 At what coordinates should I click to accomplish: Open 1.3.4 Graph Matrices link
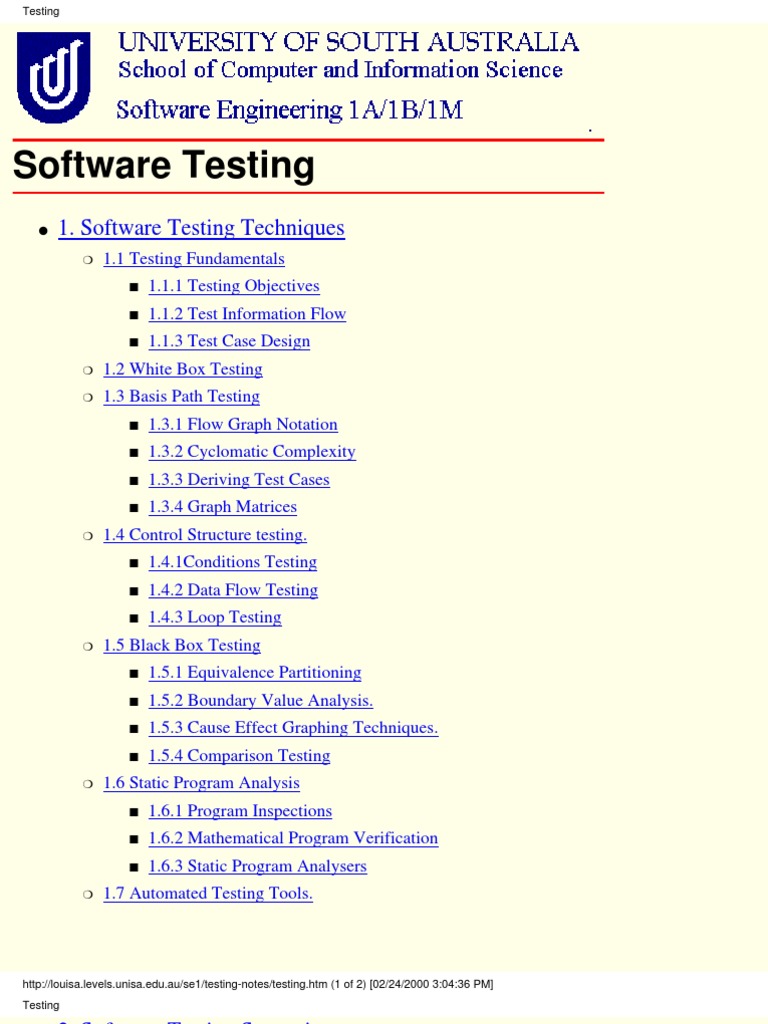(222, 507)
